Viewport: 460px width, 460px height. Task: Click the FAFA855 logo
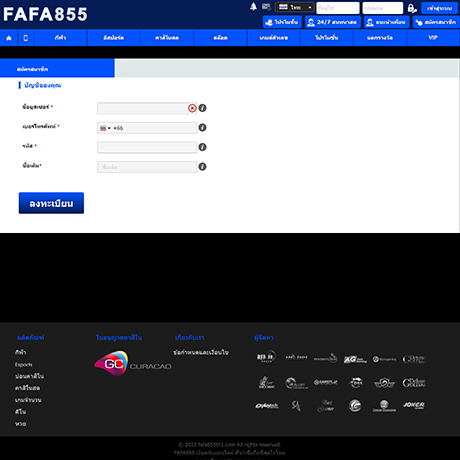45,14
